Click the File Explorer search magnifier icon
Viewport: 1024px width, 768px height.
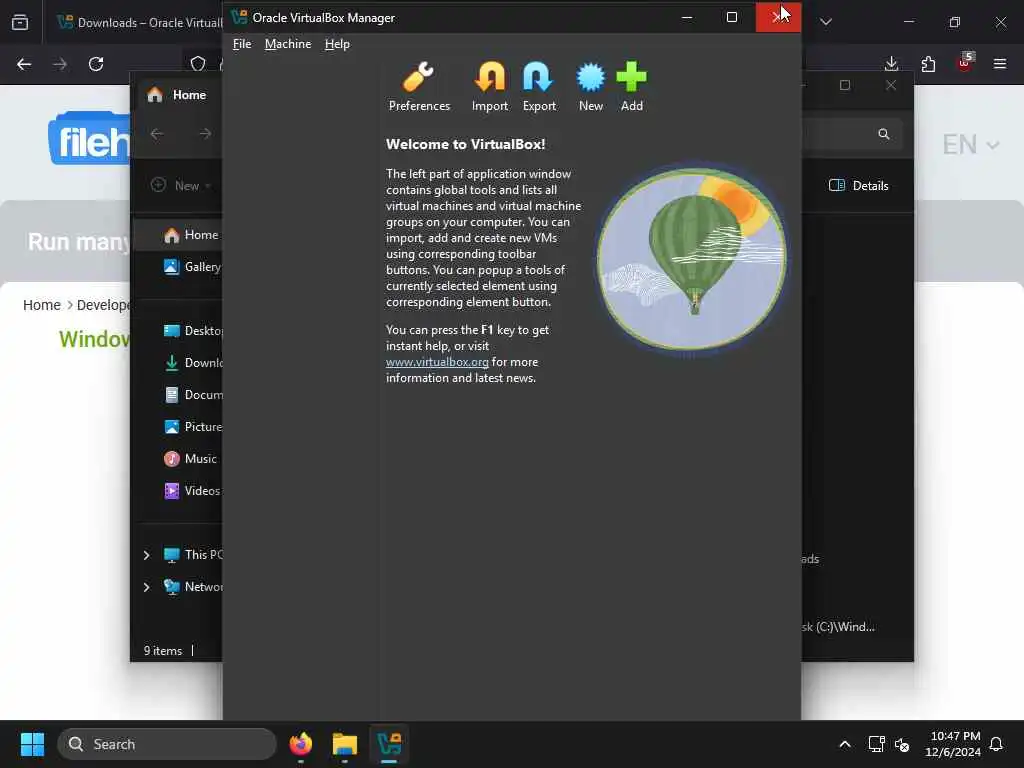click(884, 134)
